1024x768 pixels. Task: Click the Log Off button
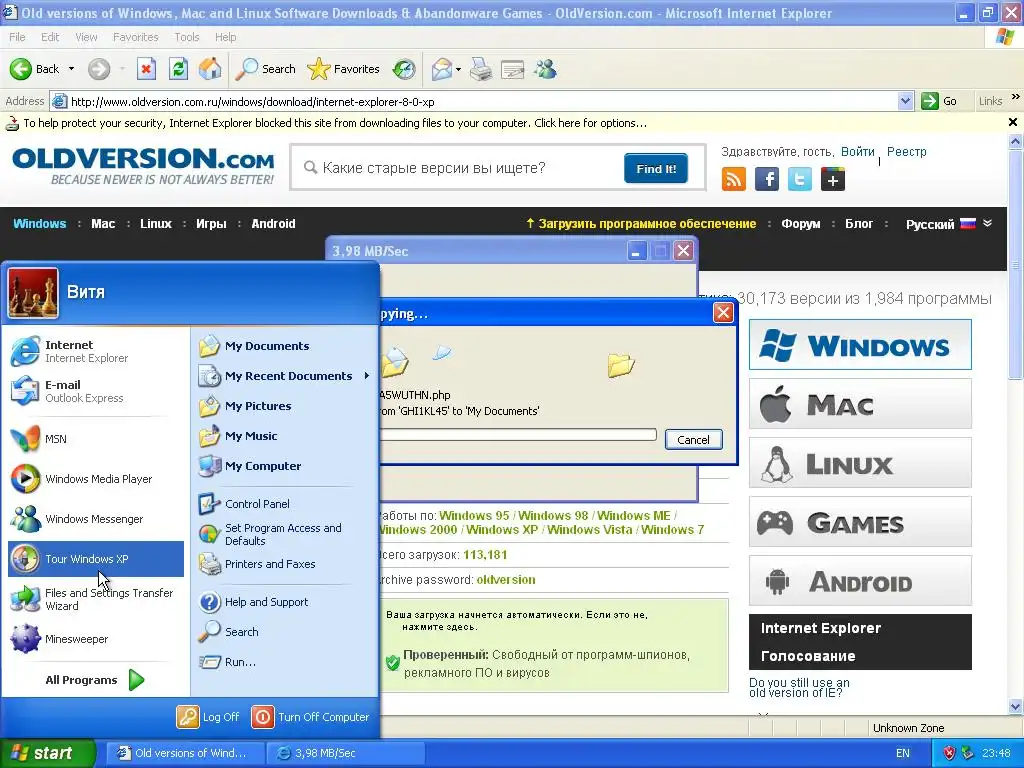208,717
